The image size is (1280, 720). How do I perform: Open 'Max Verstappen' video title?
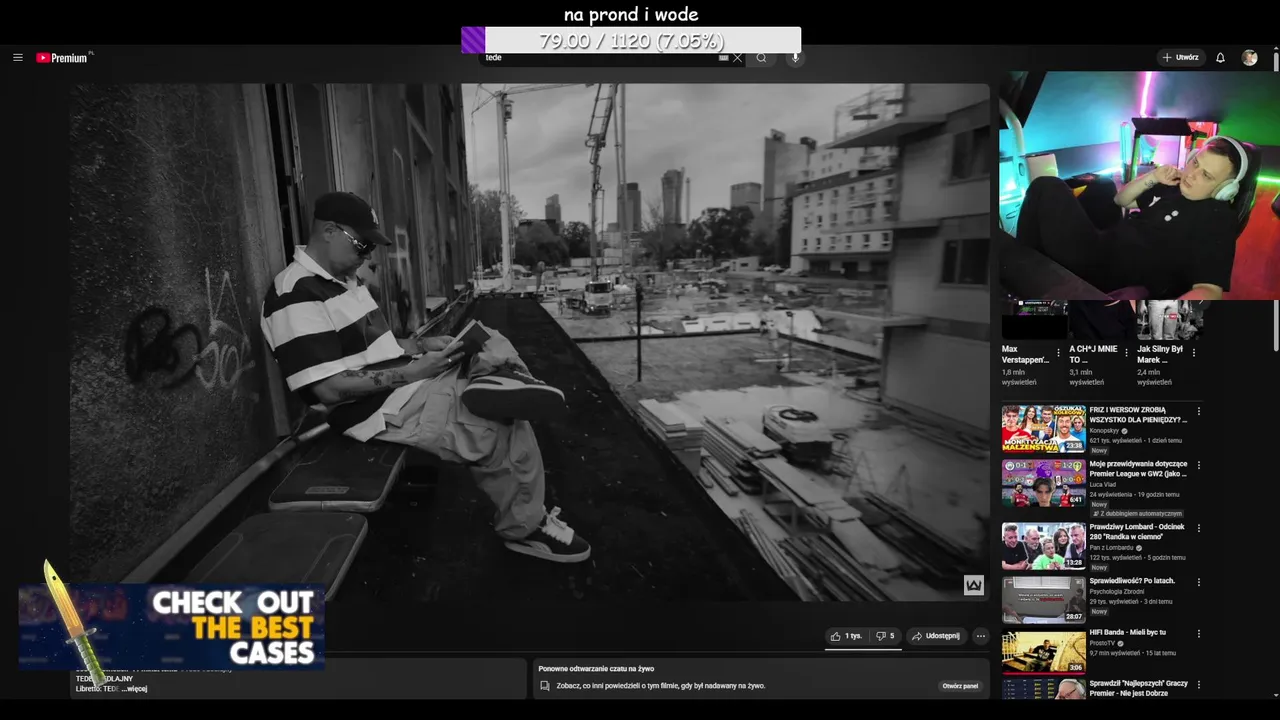1025,354
